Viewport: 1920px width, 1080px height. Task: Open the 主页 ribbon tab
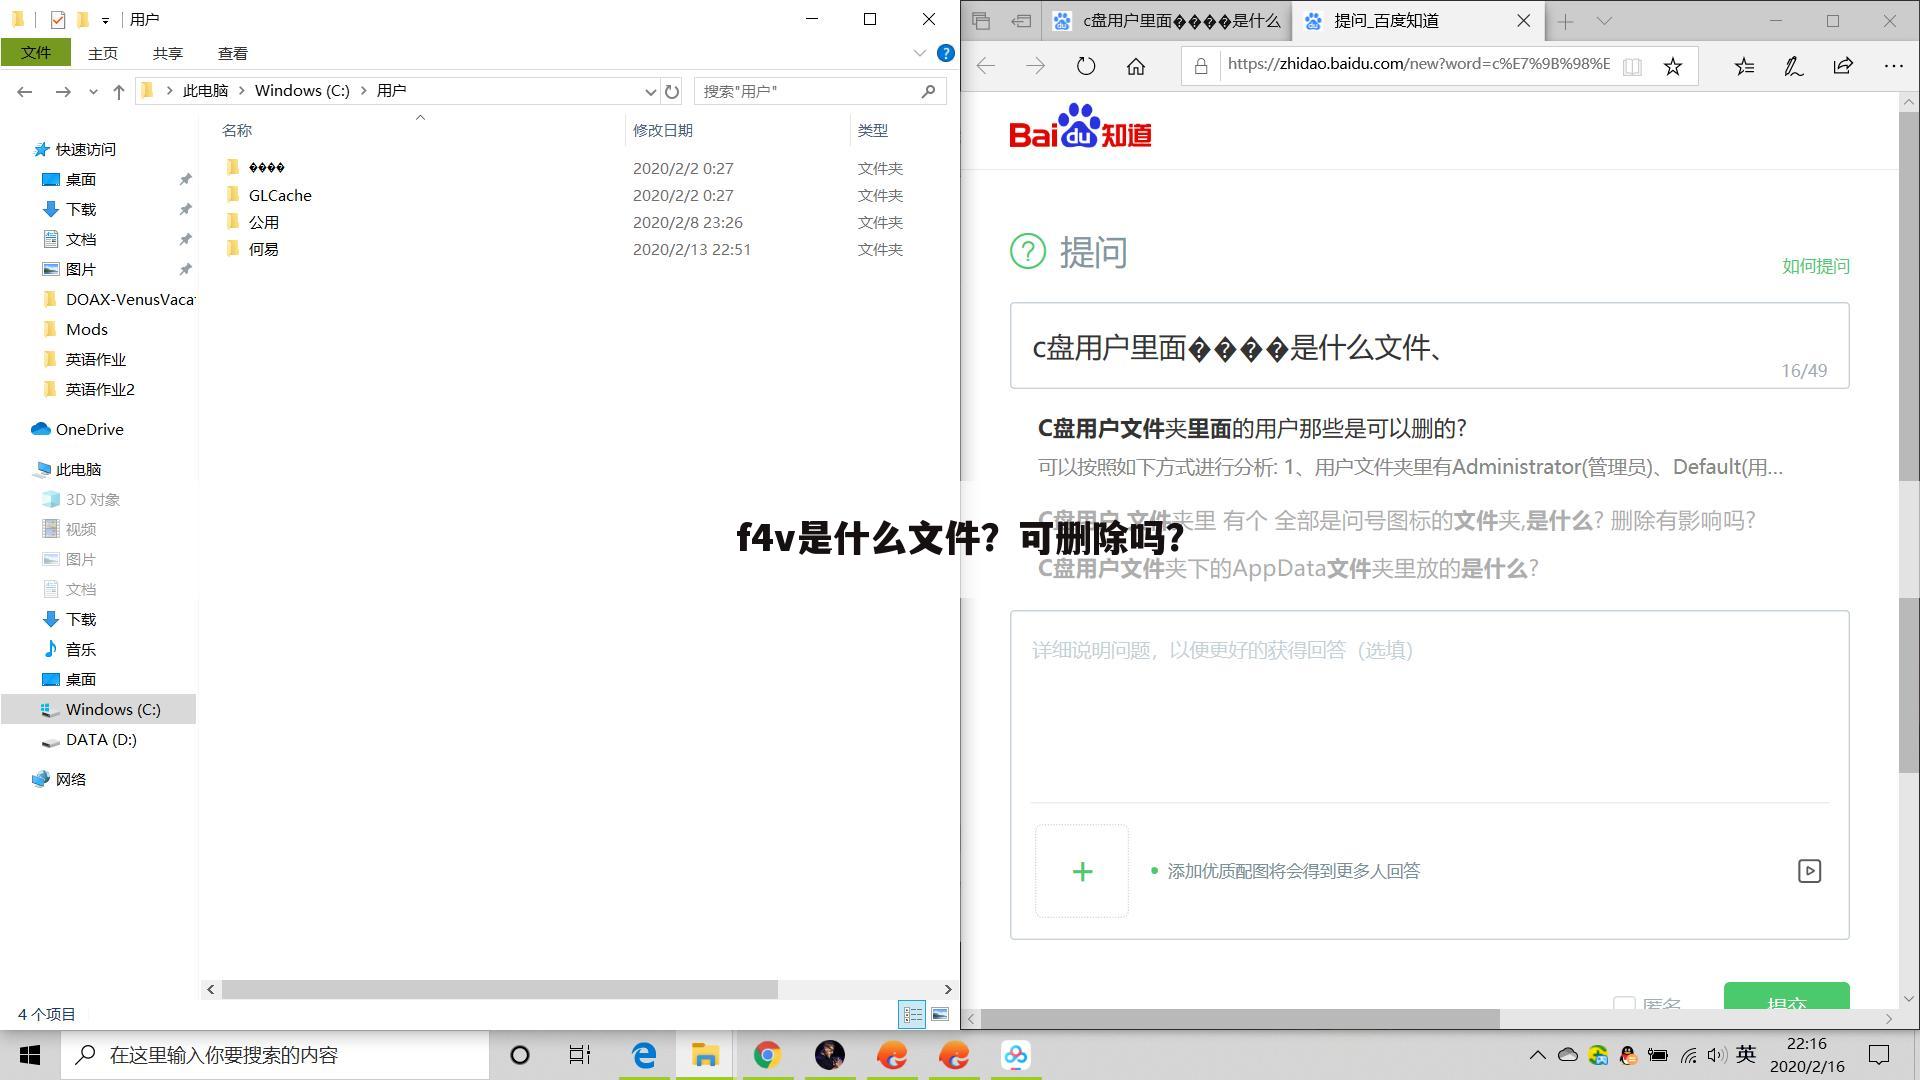pyautogui.click(x=103, y=53)
